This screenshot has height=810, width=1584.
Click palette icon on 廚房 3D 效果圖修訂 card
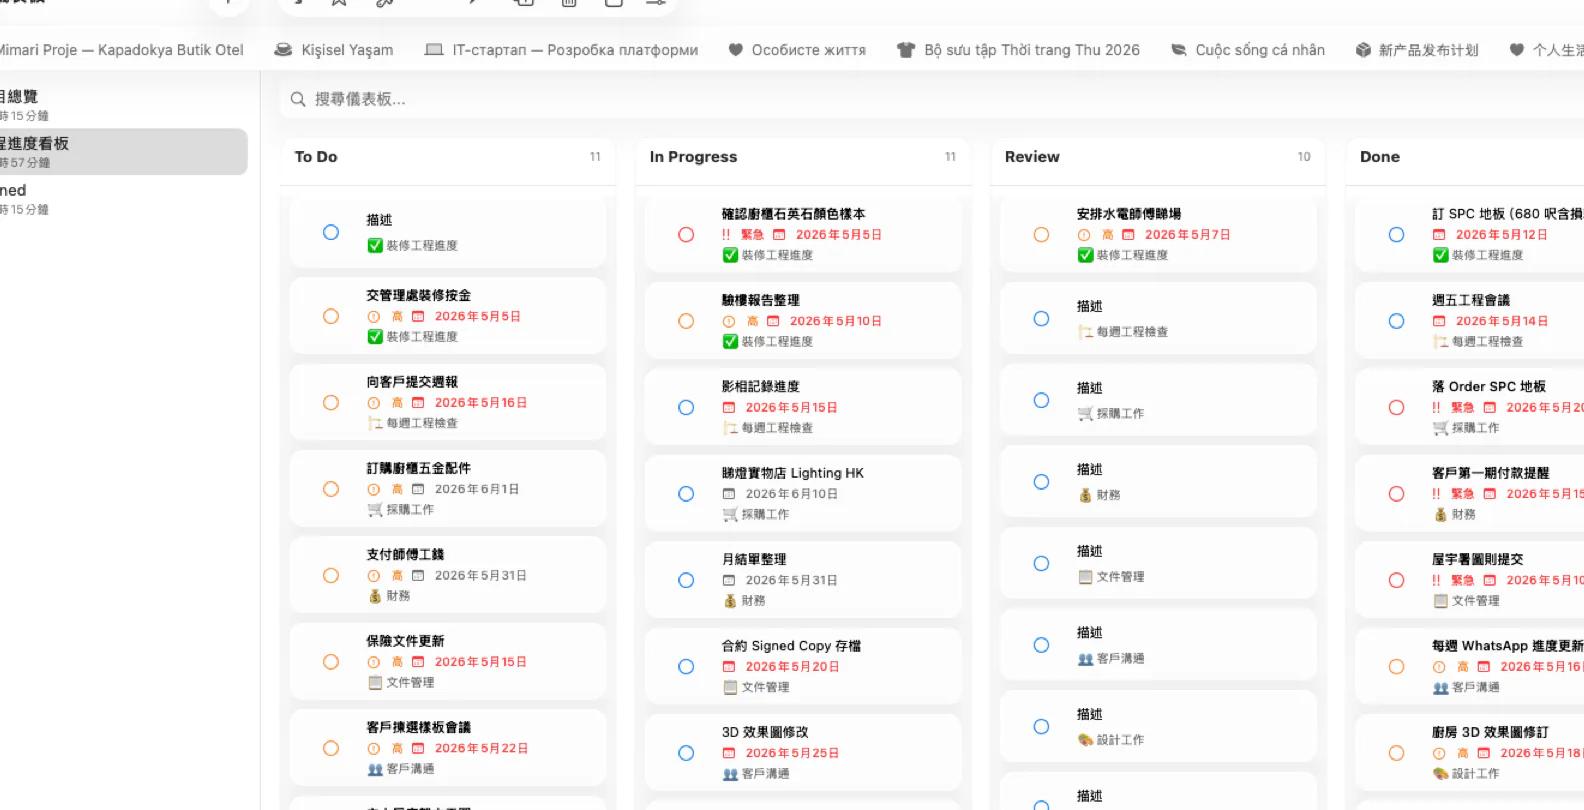click(1440, 774)
